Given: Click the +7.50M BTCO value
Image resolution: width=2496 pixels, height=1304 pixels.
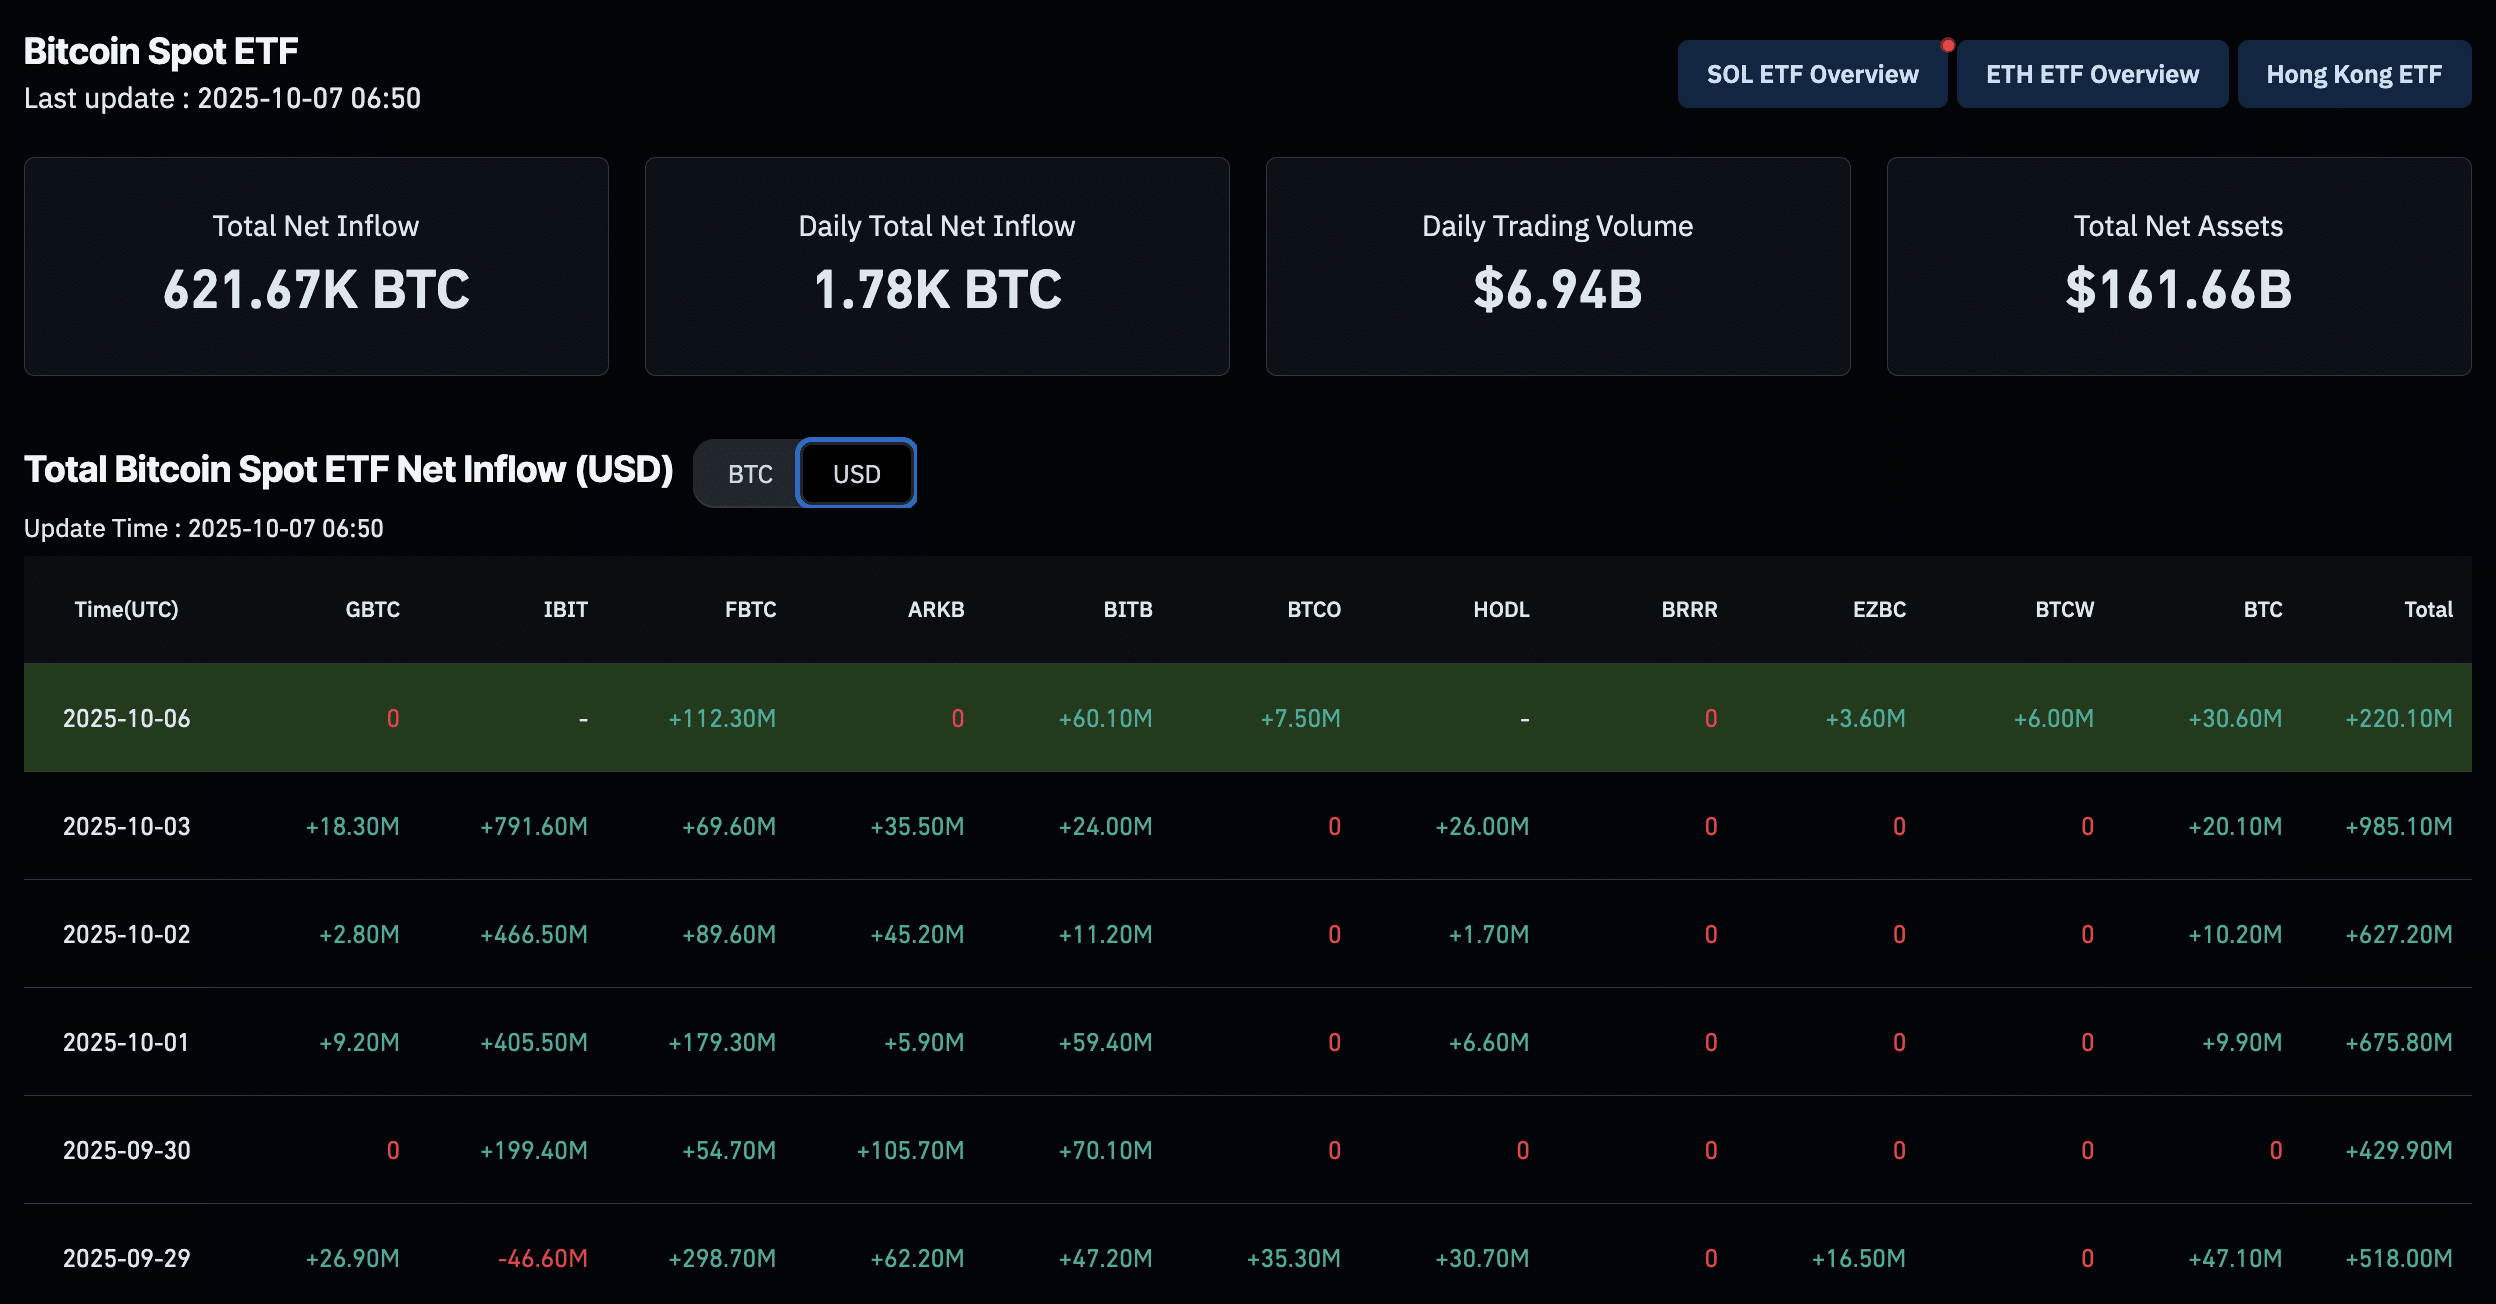Looking at the screenshot, I should [x=1300, y=719].
